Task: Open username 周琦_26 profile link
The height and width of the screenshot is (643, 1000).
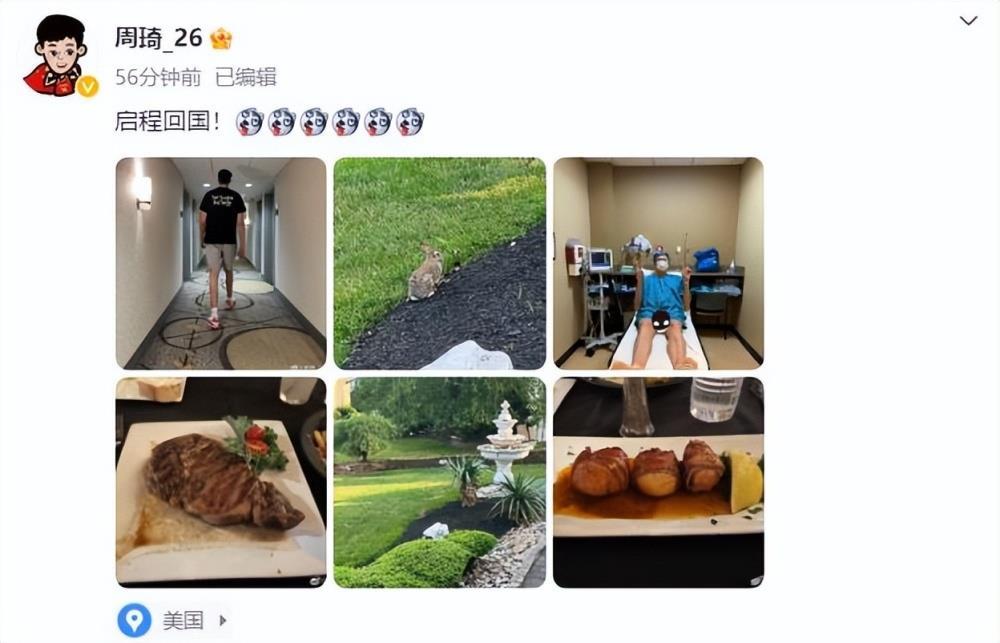Action: 158,38
